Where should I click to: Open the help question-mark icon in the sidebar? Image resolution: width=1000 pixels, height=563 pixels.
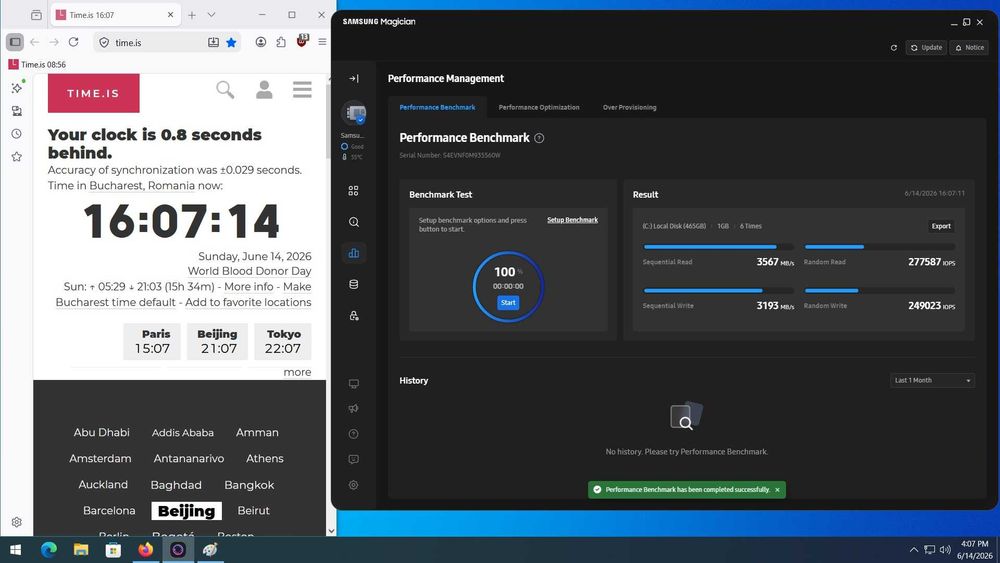(353, 434)
